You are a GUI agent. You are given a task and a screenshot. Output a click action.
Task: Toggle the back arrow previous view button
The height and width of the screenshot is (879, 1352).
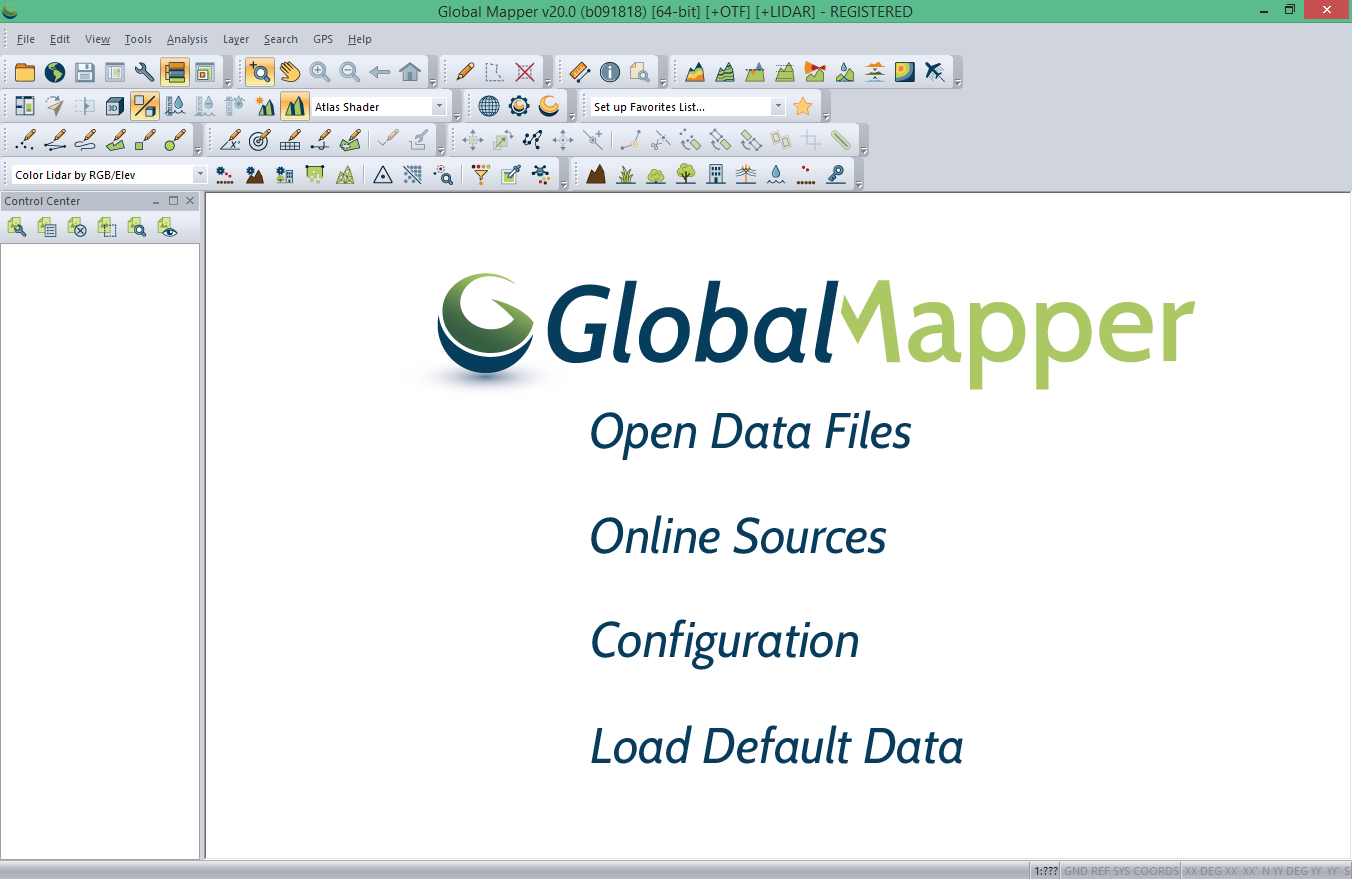point(379,72)
